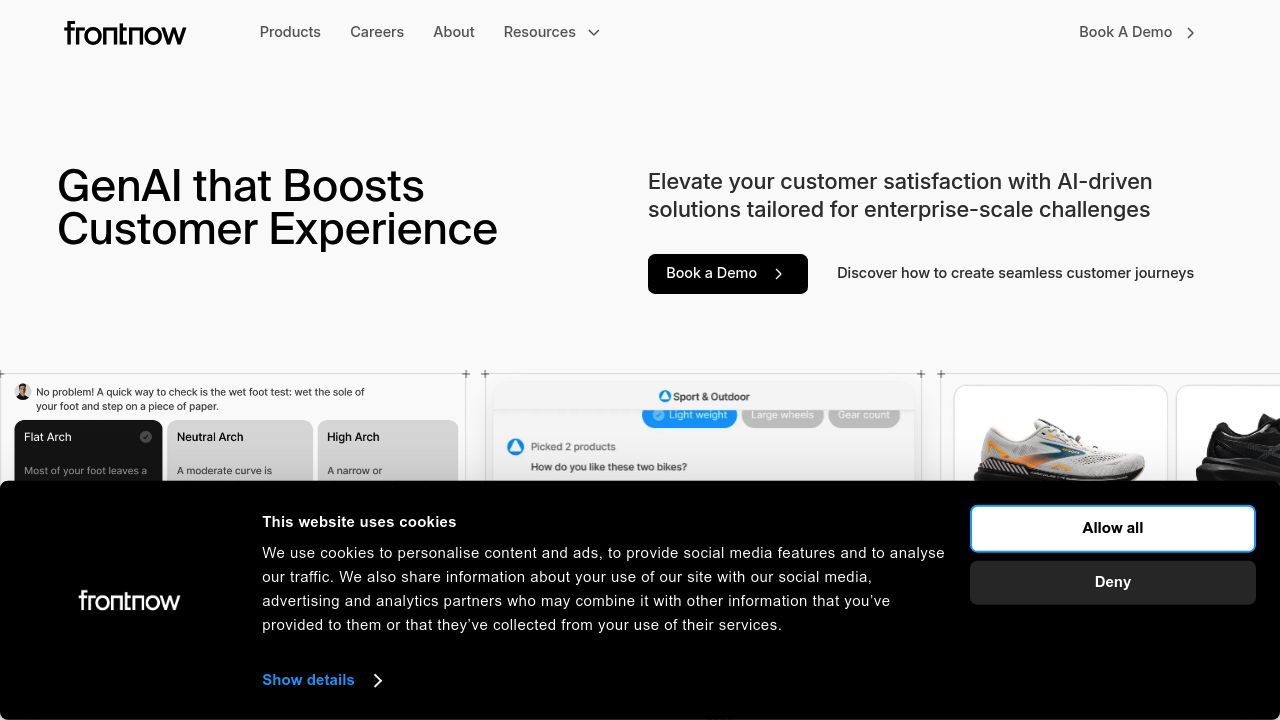This screenshot has width=1280, height=720.
Task: Open the black shoe thumbnail
Action: click(1228, 434)
